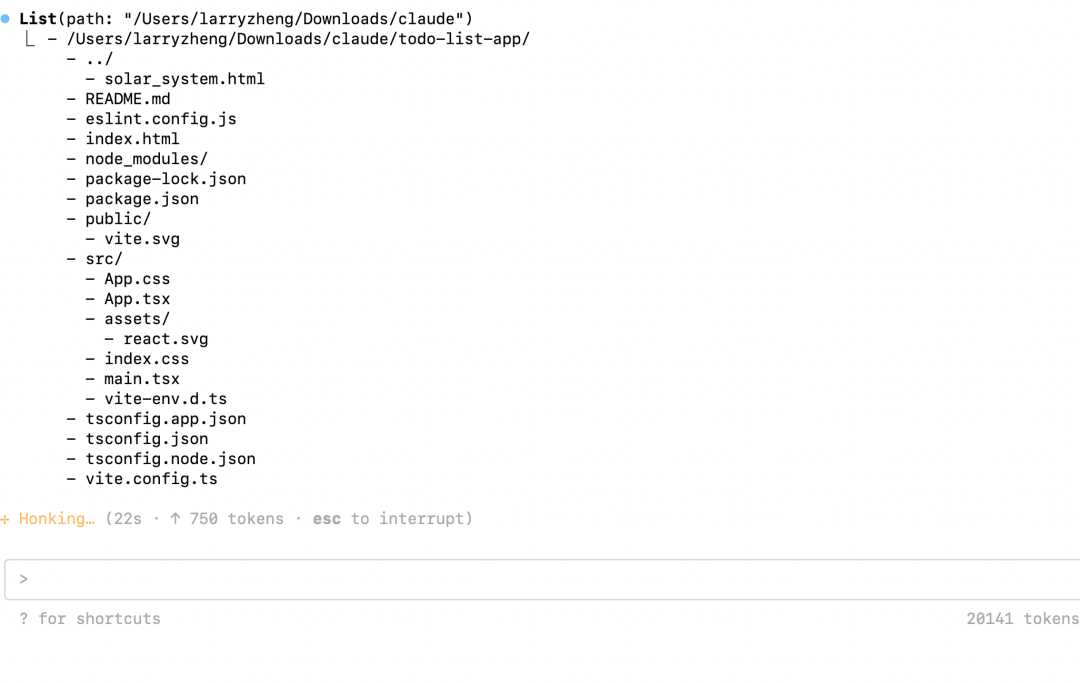1080x683 pixels.
Task: Select App.tsx in the src folder
Action: click(x=137, y=299)
